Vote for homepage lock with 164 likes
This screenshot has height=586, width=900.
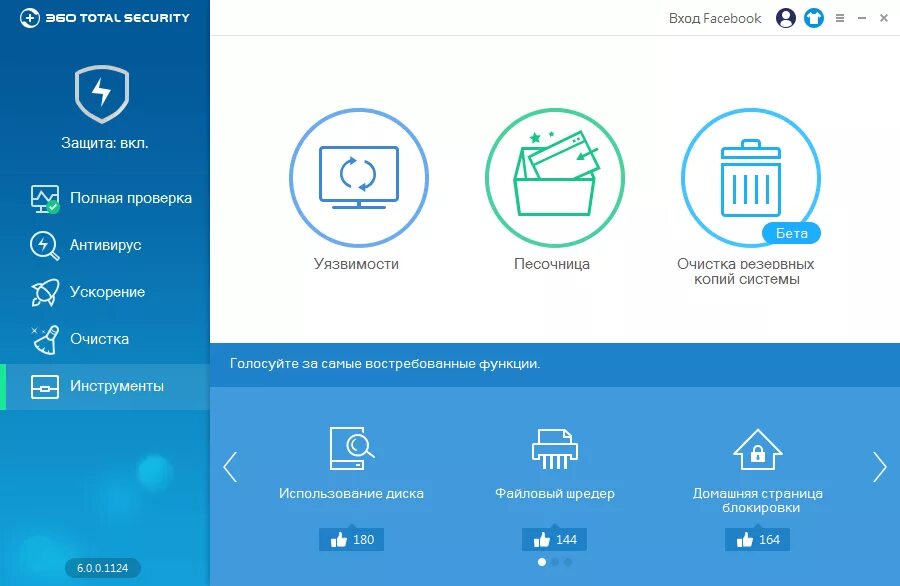pos(758,540)
